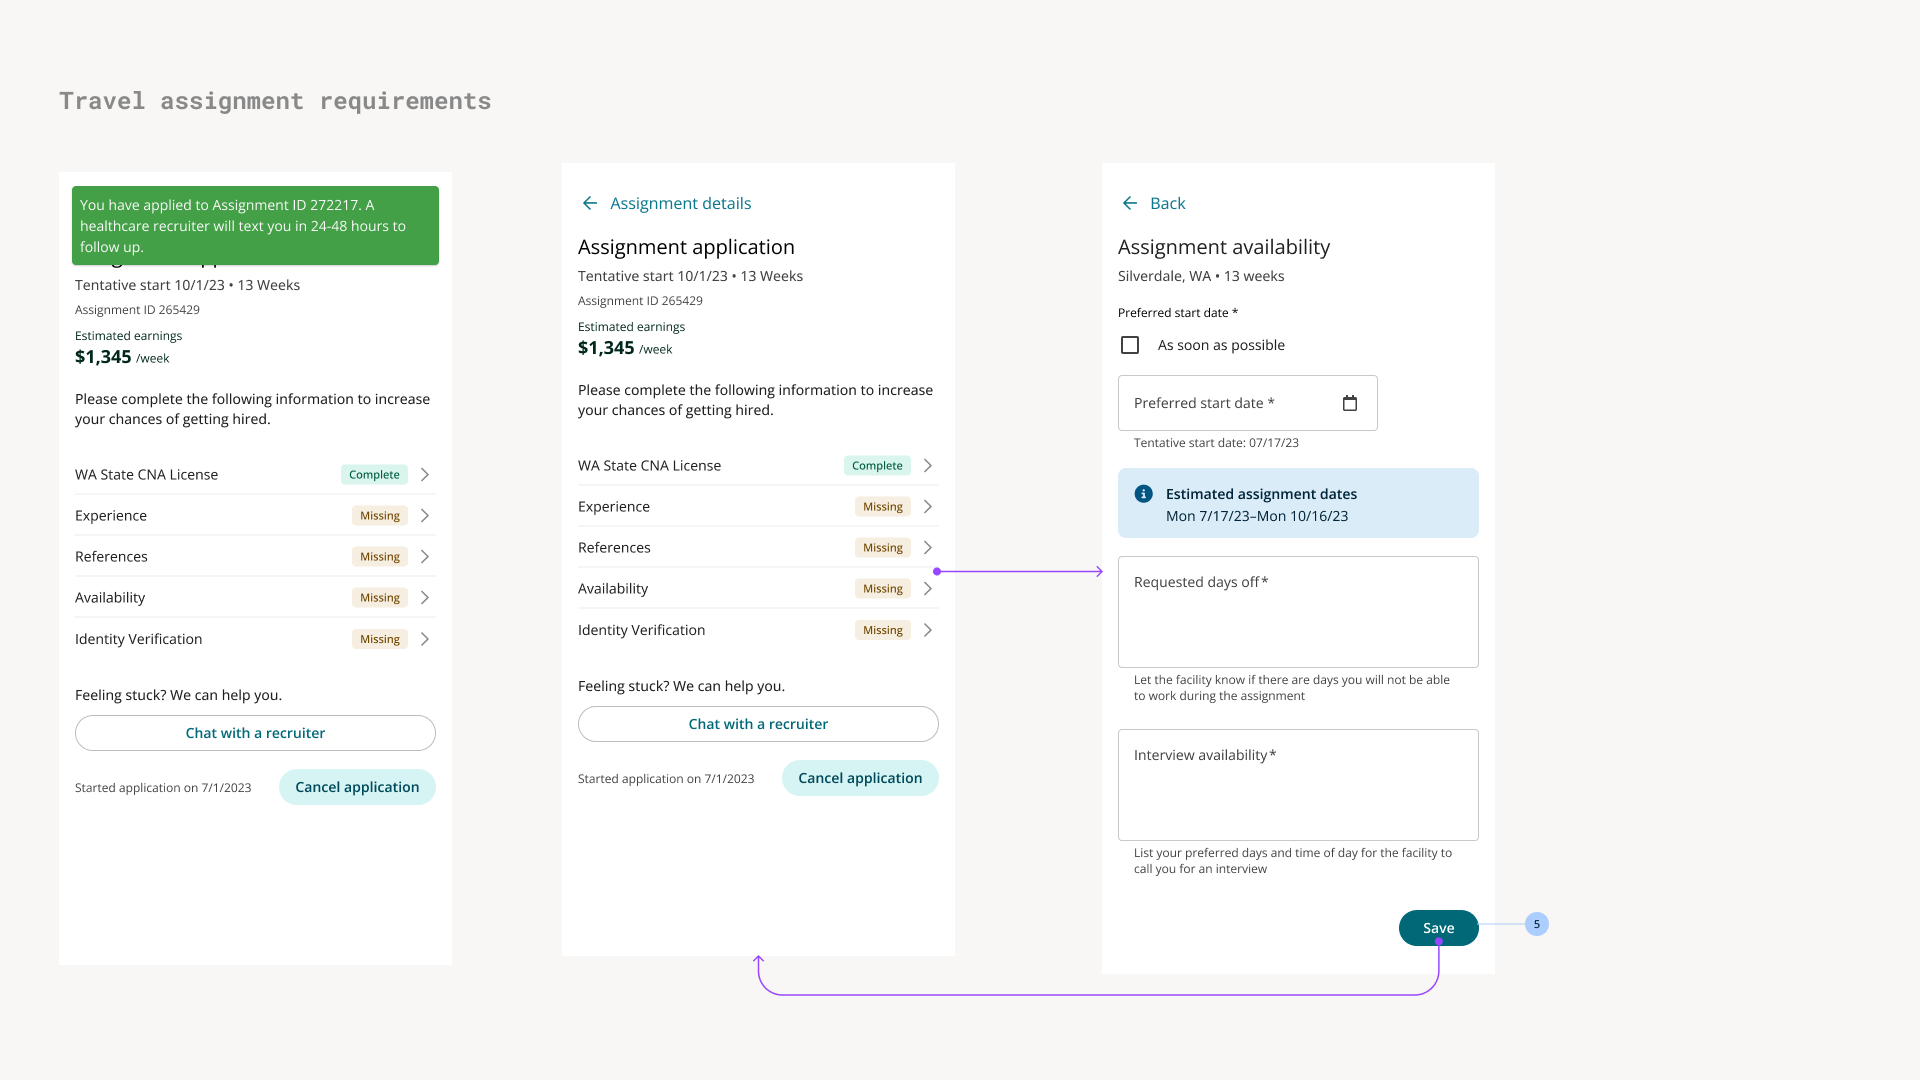The image size is (1920, 1080).
Task: Click Missing badge on middle panel References row
Action: point(882,548)
